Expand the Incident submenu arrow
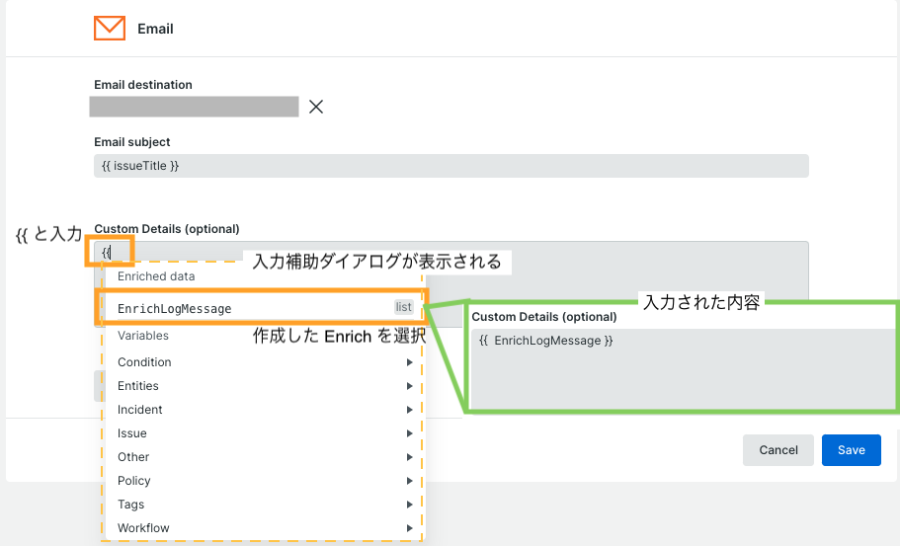The height and width of the screenshot is (546, 900). coord(409,410)
